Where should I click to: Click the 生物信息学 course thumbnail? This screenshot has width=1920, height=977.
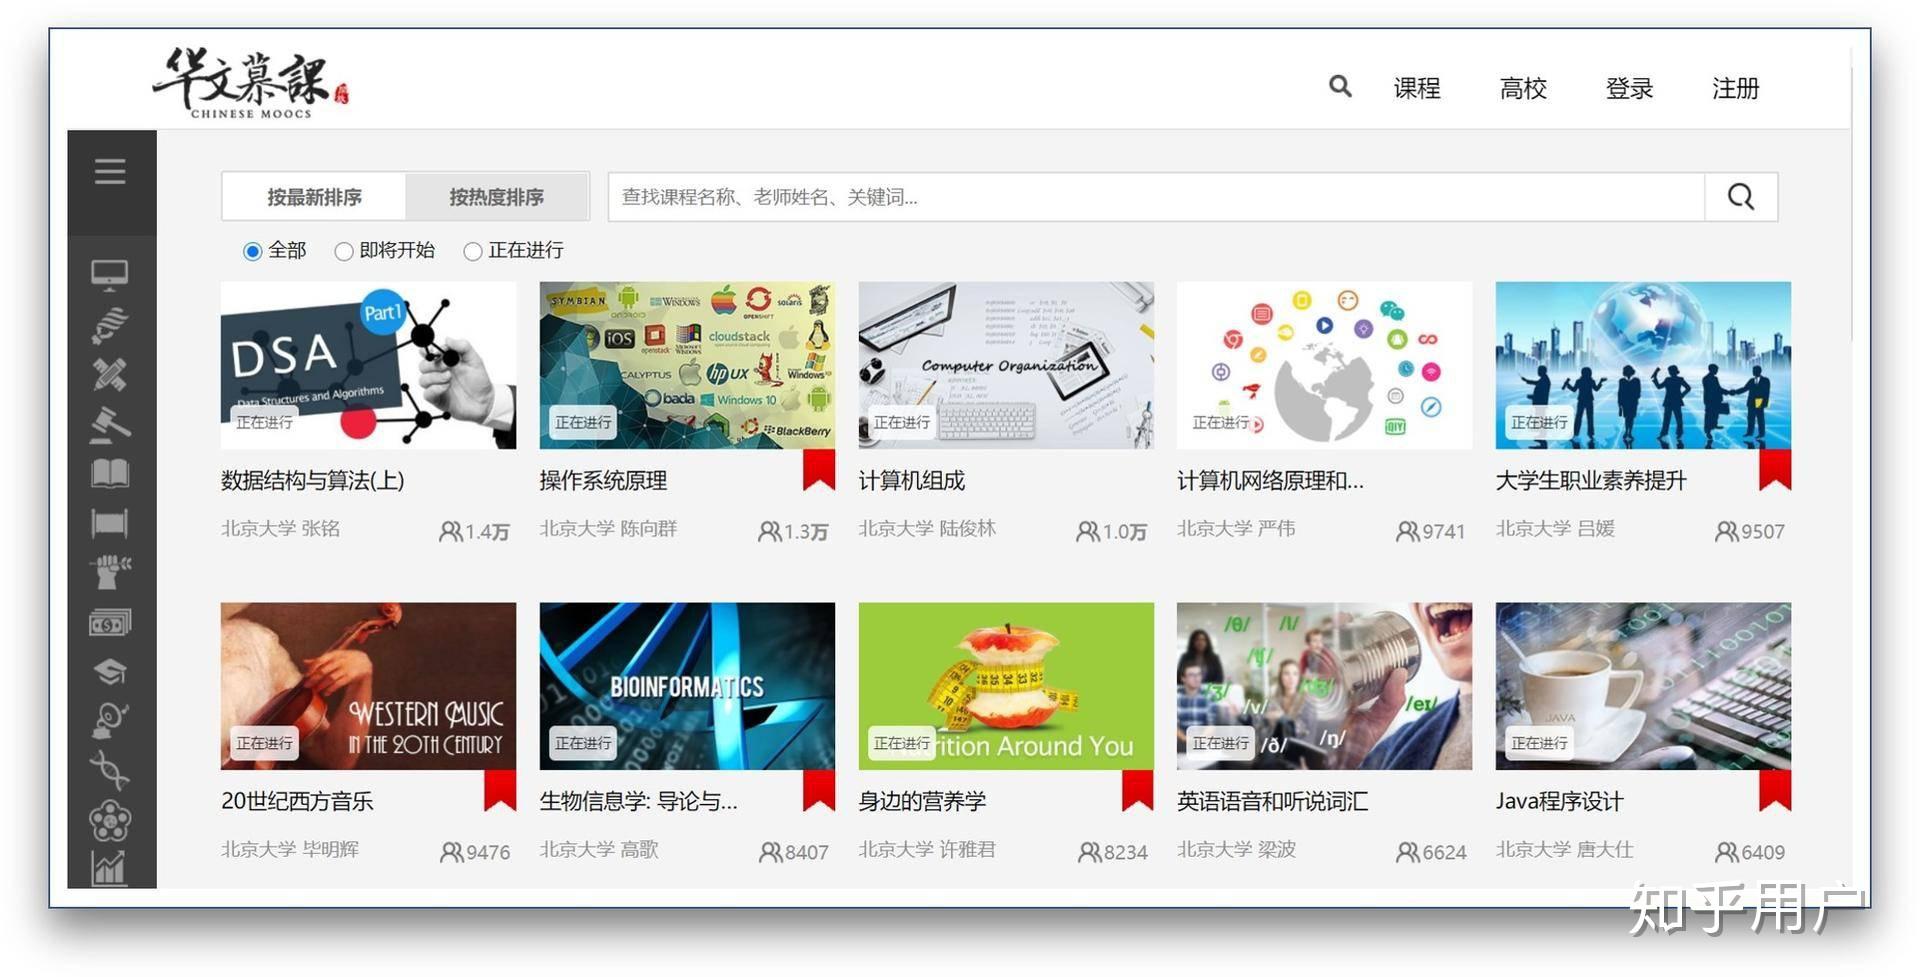(x=686, y=686)
